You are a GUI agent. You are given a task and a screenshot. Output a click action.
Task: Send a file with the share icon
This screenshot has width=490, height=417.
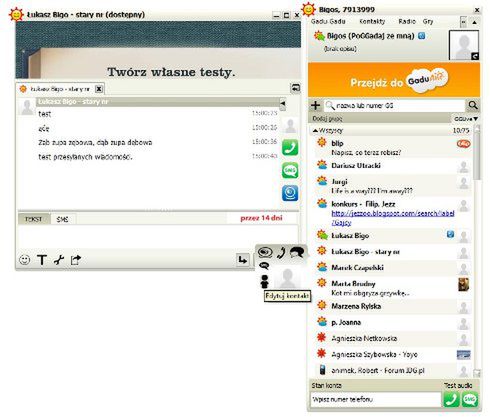click(76, 260)
